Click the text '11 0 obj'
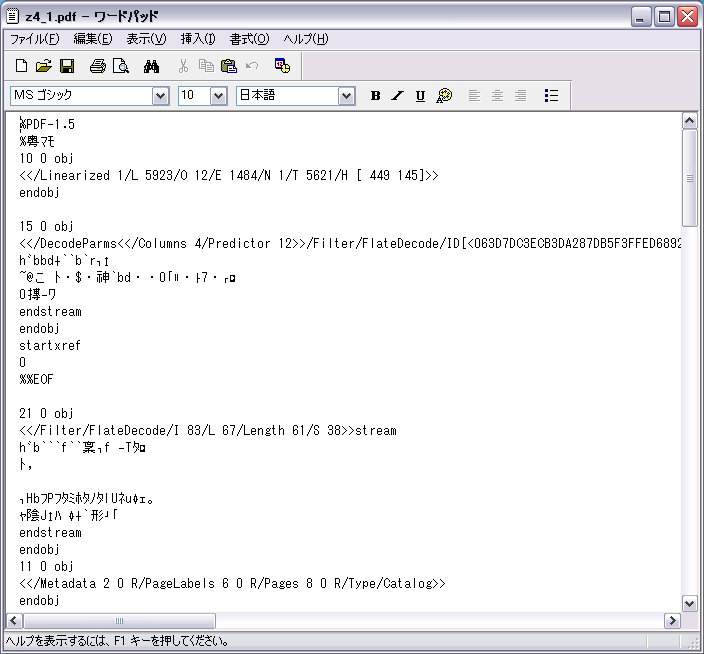Viewport: 704px width, 654px height. tap(46, 566)
